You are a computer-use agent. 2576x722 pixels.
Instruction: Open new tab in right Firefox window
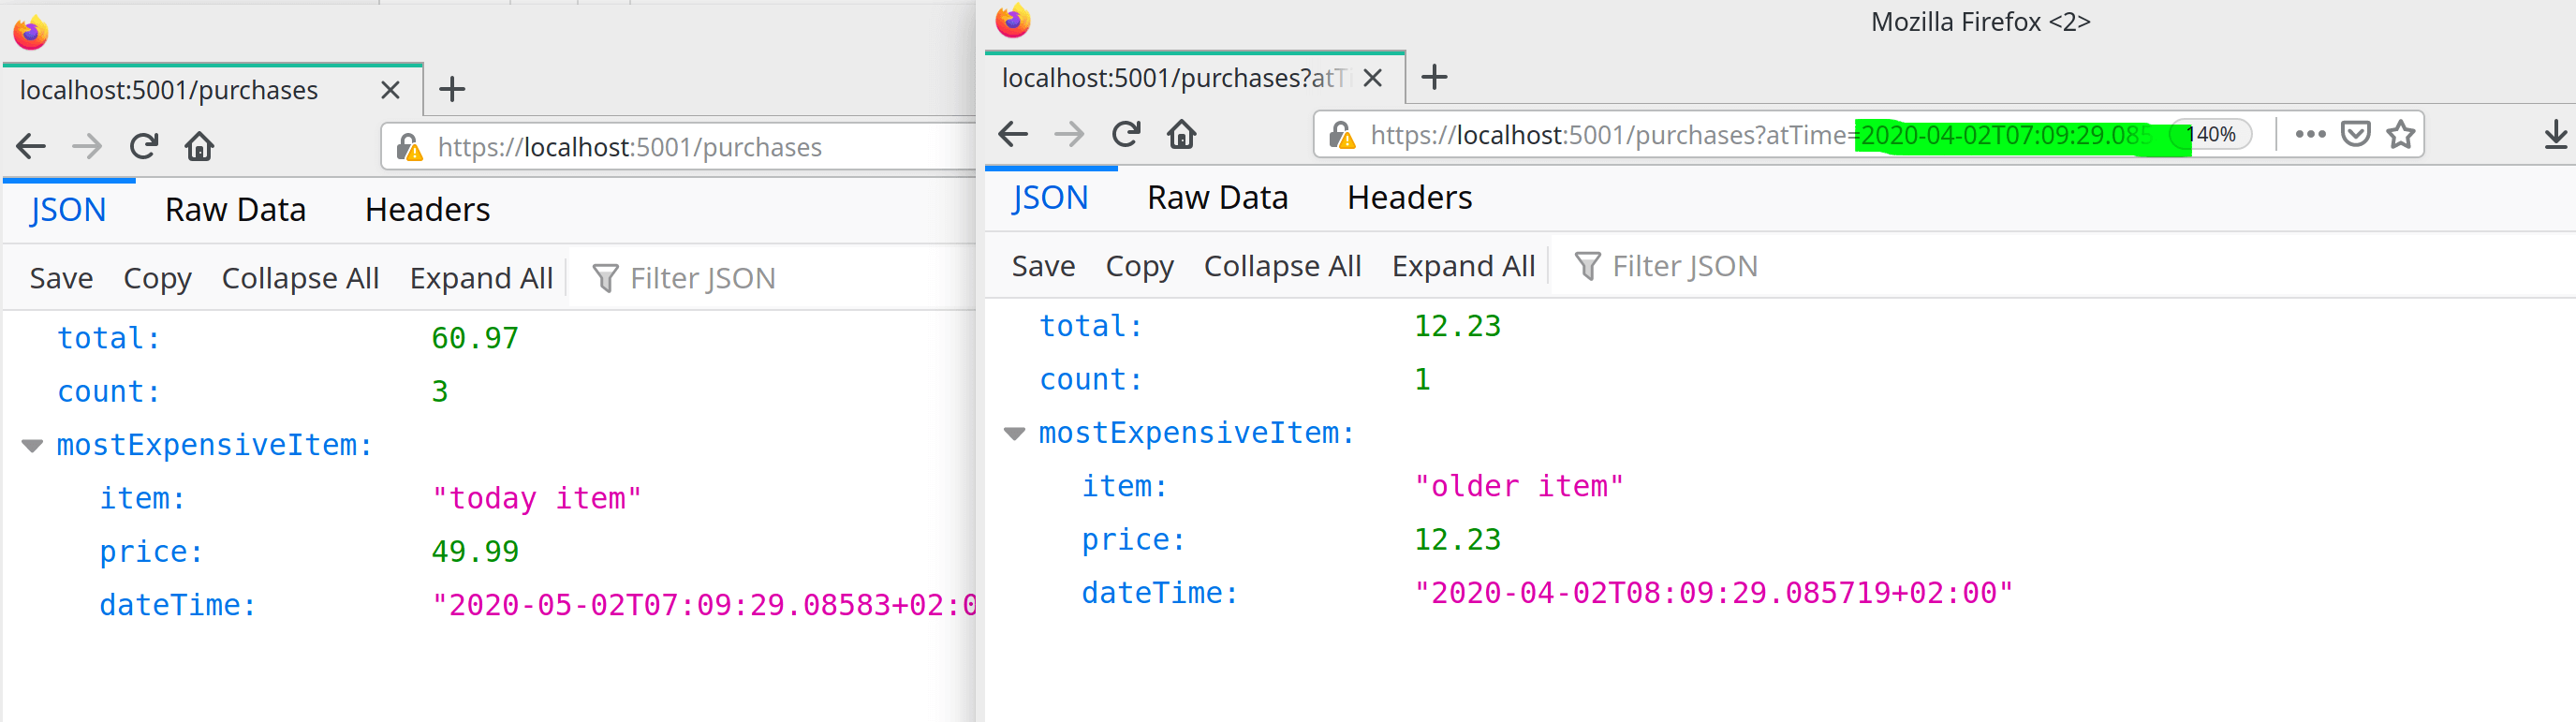[1434, 77]
